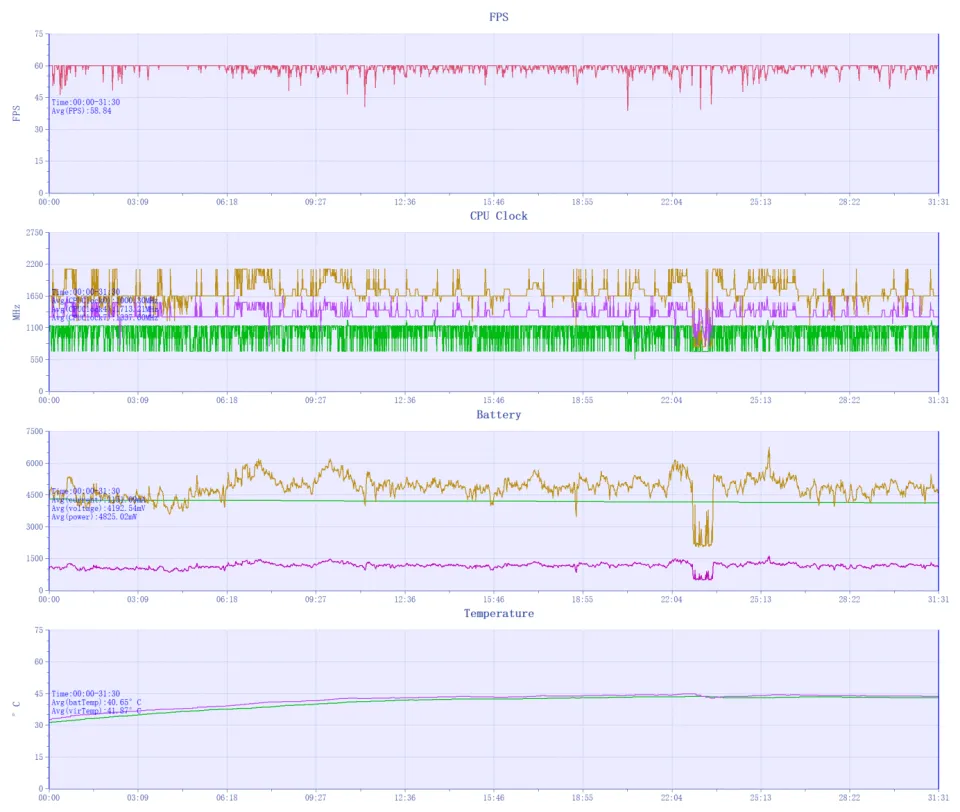Select the Avg(virTemp) legend entry in Temperature chart
The width and height of the screenshot is (960, 812).
[x=96, y=711]
